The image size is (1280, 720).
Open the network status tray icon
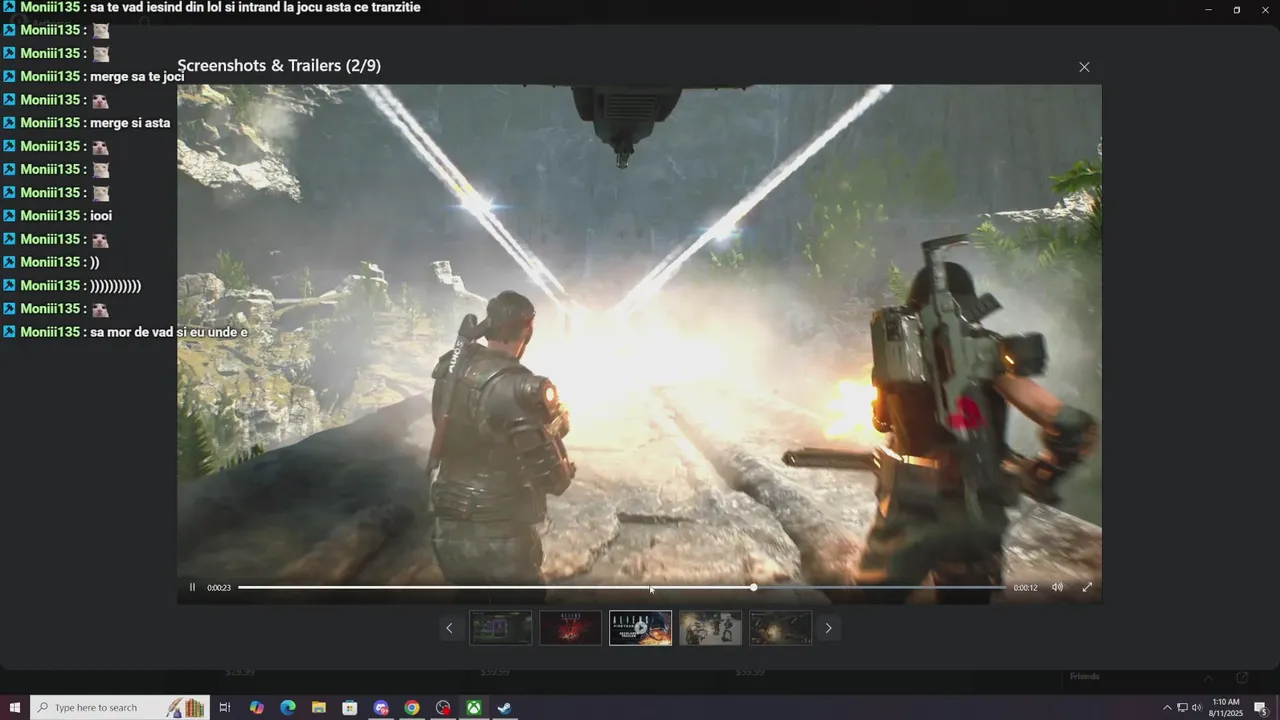[1182, 708]
